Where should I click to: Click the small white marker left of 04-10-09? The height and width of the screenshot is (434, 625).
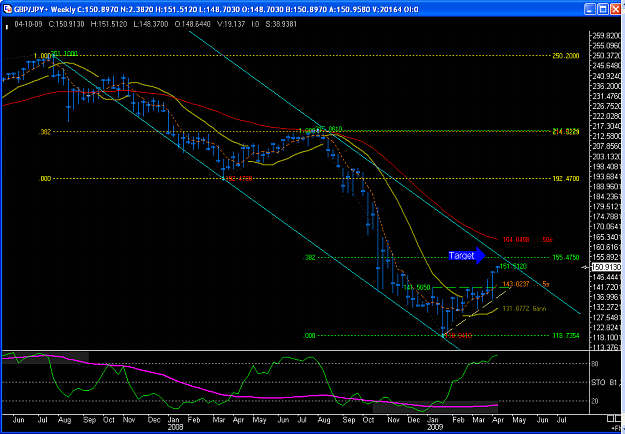(6, 27)
